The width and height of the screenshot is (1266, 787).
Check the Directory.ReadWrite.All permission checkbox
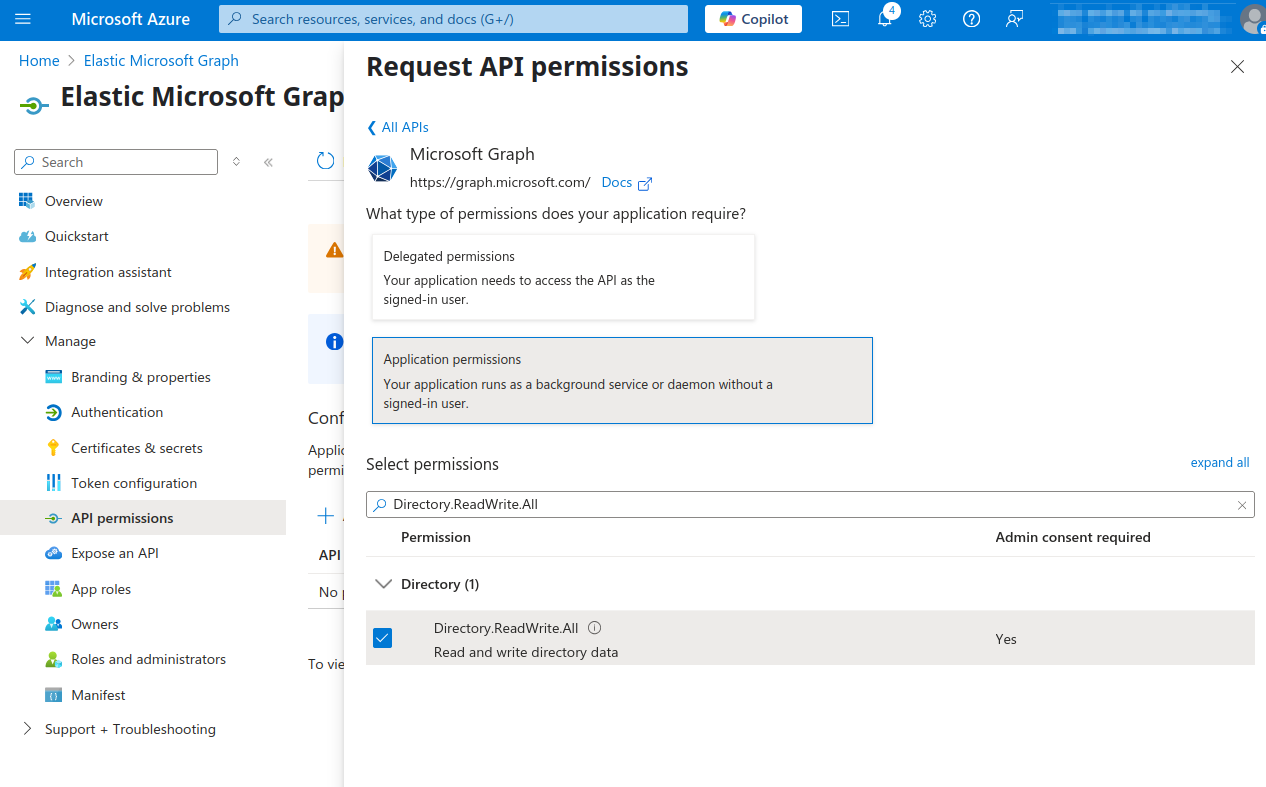pyautogui.click(x=382, y=637)
